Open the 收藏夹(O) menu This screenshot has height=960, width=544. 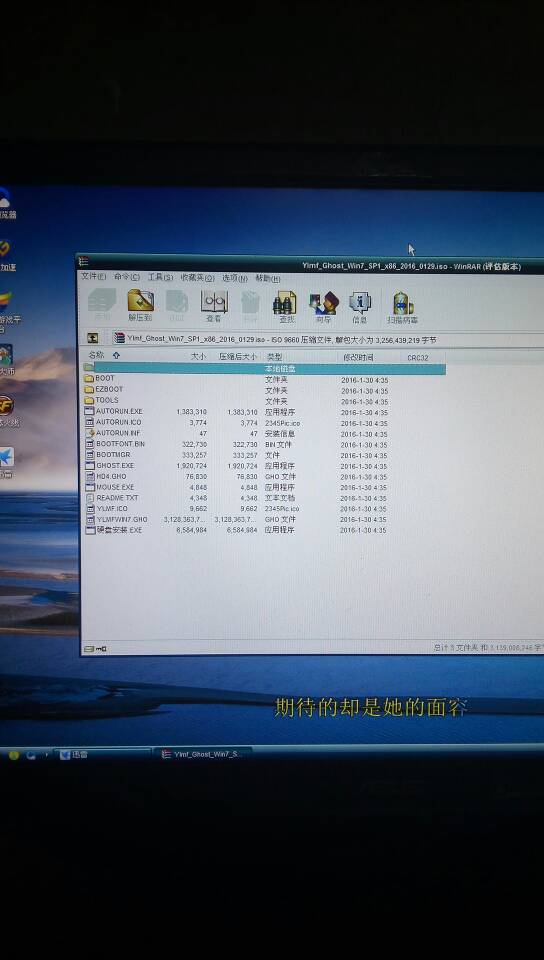coord(197,277)
